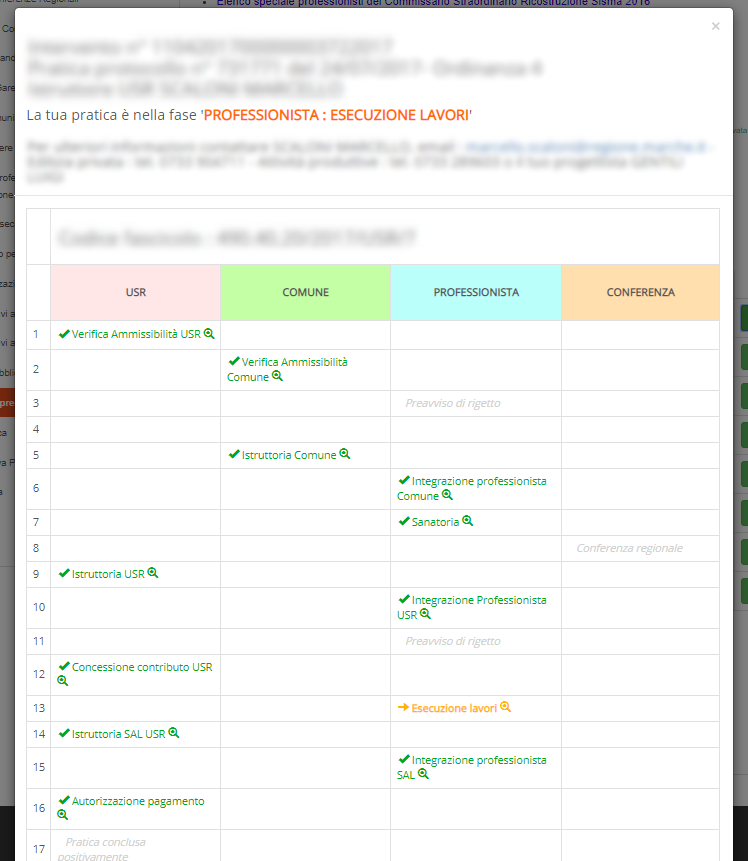Viewport: 748px width, 861px height.
Task: Open magnifier next to Istruttoria SAL USR
Action: (174, 733)
